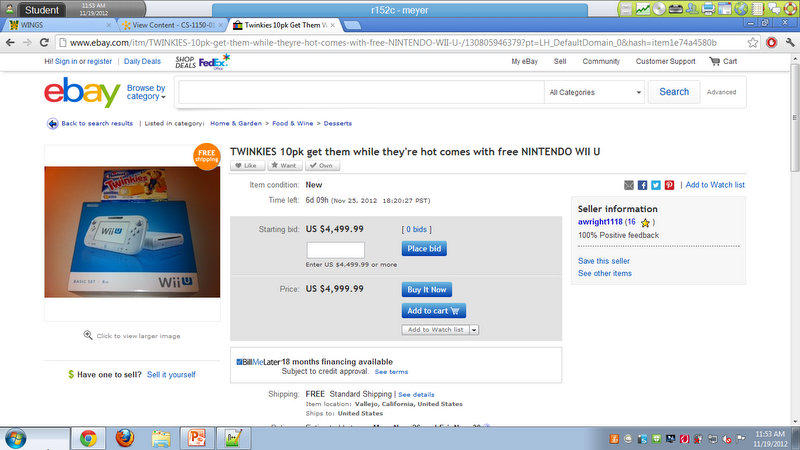Toggle the Like button on listing
Viewport: 800px width, 450px height.
point(247,165)
